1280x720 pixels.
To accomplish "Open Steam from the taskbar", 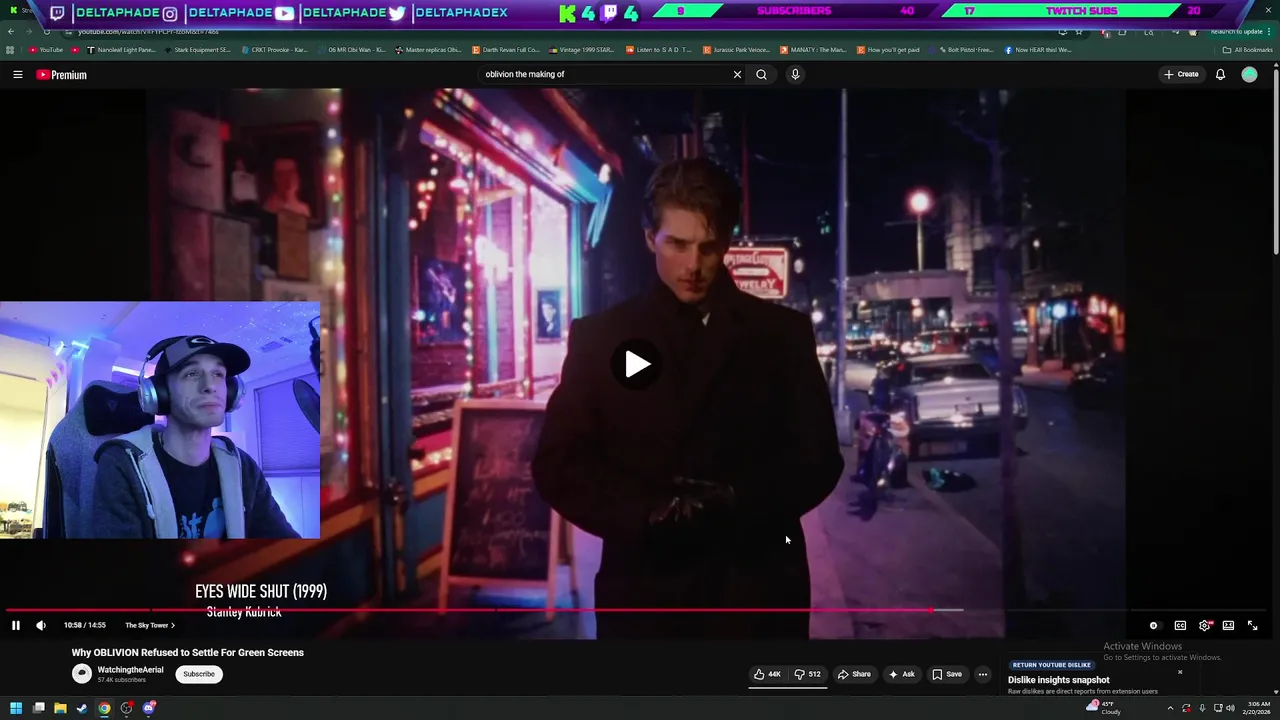I will click(82, 708).
